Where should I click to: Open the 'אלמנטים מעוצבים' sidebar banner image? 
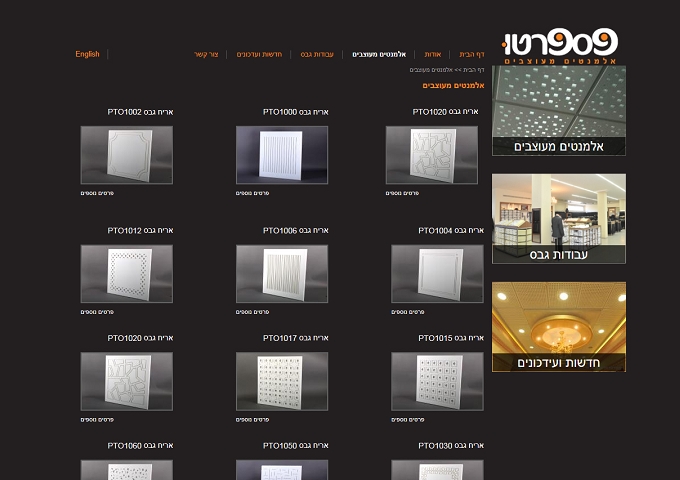[559, 111]
